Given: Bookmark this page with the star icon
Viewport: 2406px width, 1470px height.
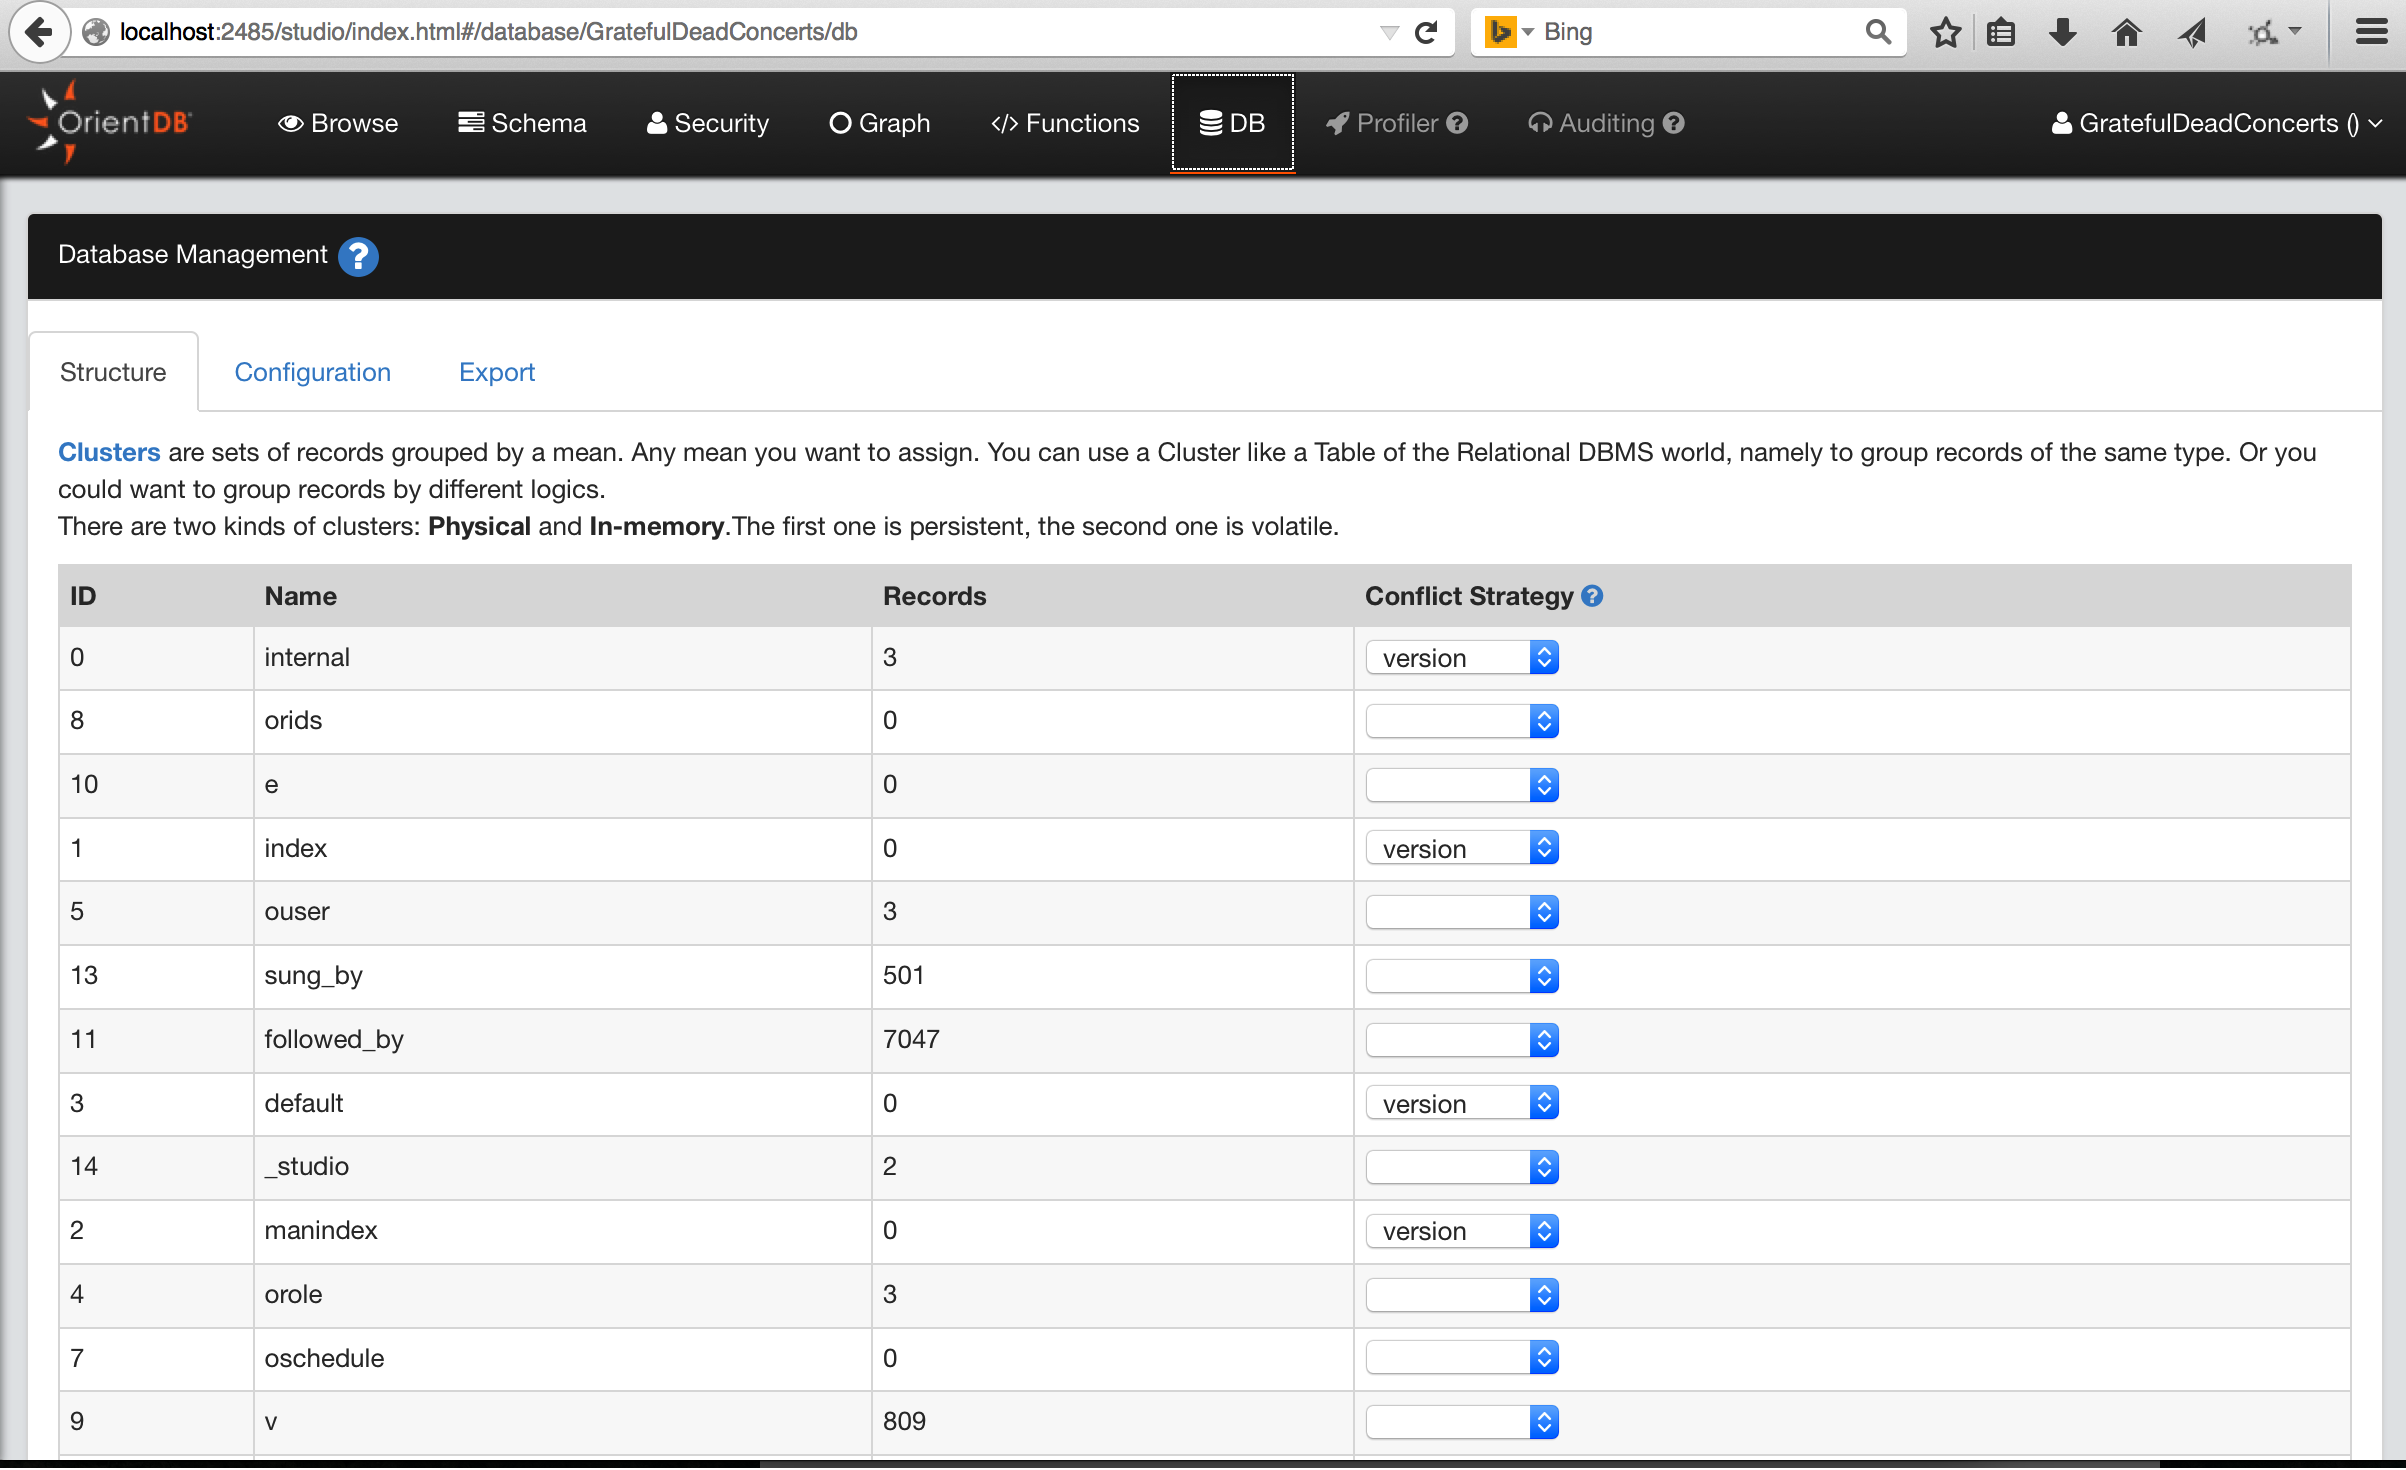Looking at the screenshot, I should (1945, 32).
